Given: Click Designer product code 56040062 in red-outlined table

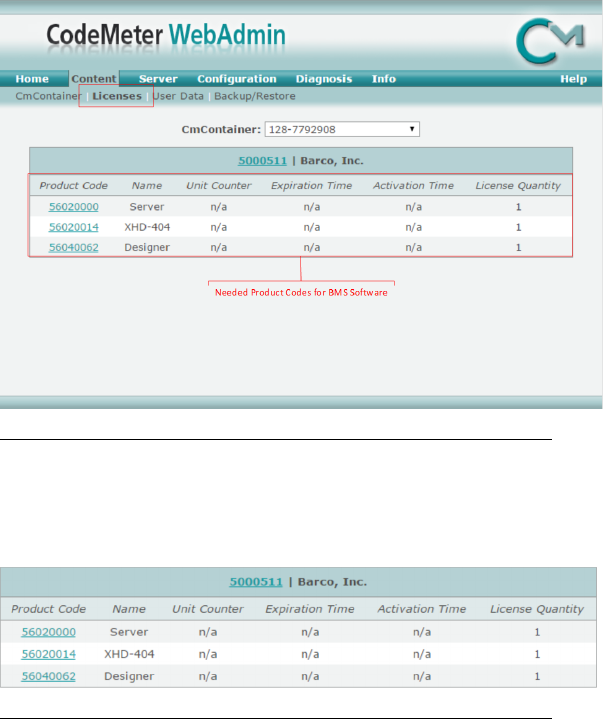Looking at the screenshot, I should [x=74, y=247].
